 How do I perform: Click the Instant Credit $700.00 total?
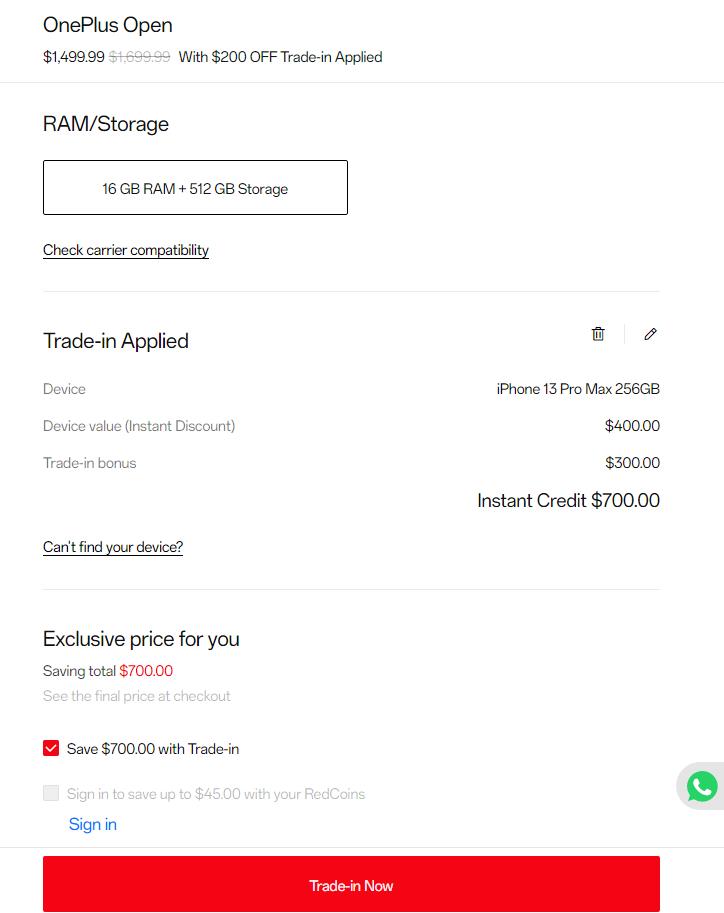coord(568,500)
